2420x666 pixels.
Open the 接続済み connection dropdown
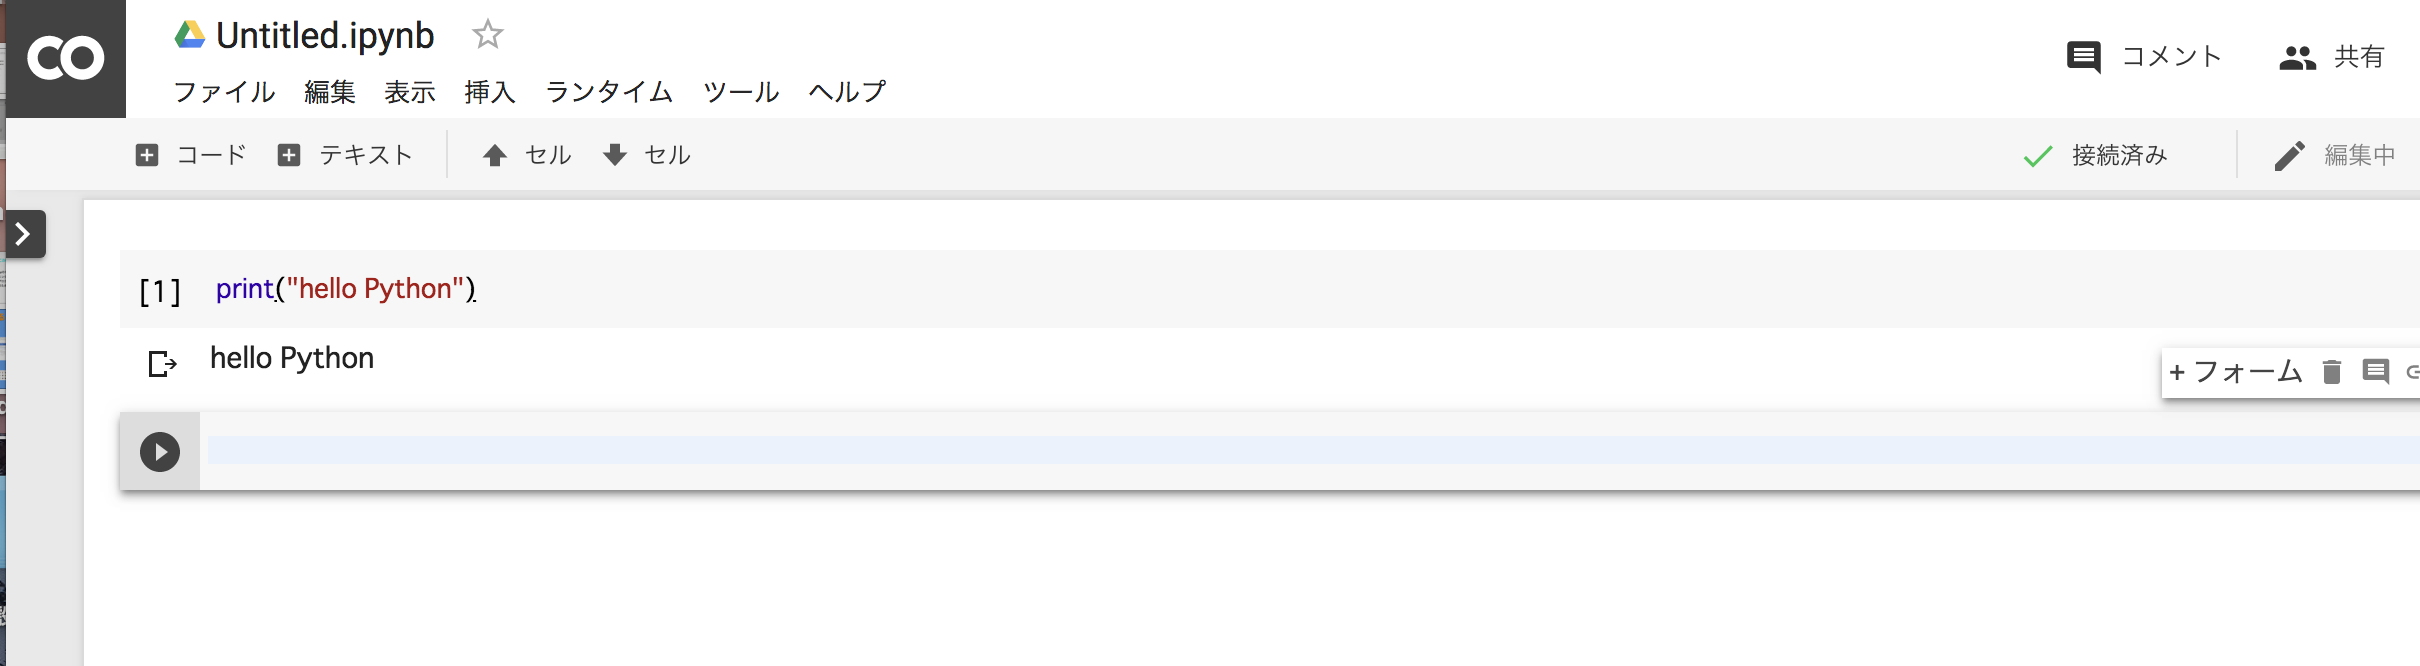(x=2096, y=156)
